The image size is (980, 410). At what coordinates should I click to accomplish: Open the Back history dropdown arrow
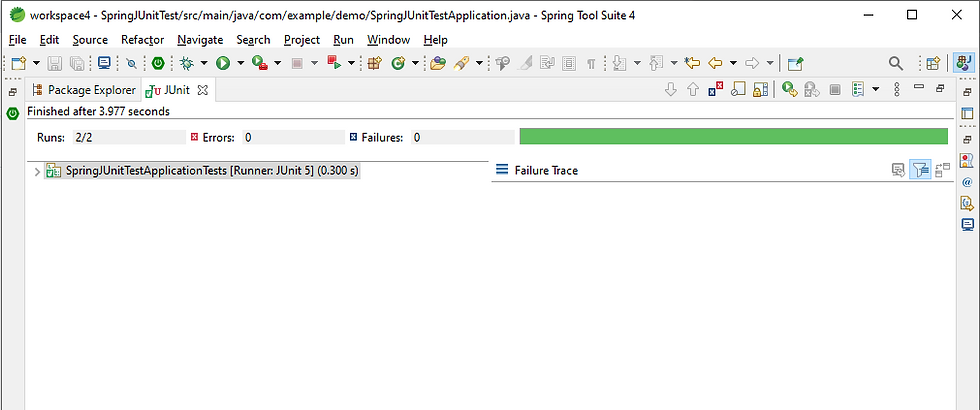tap(733, 63)
